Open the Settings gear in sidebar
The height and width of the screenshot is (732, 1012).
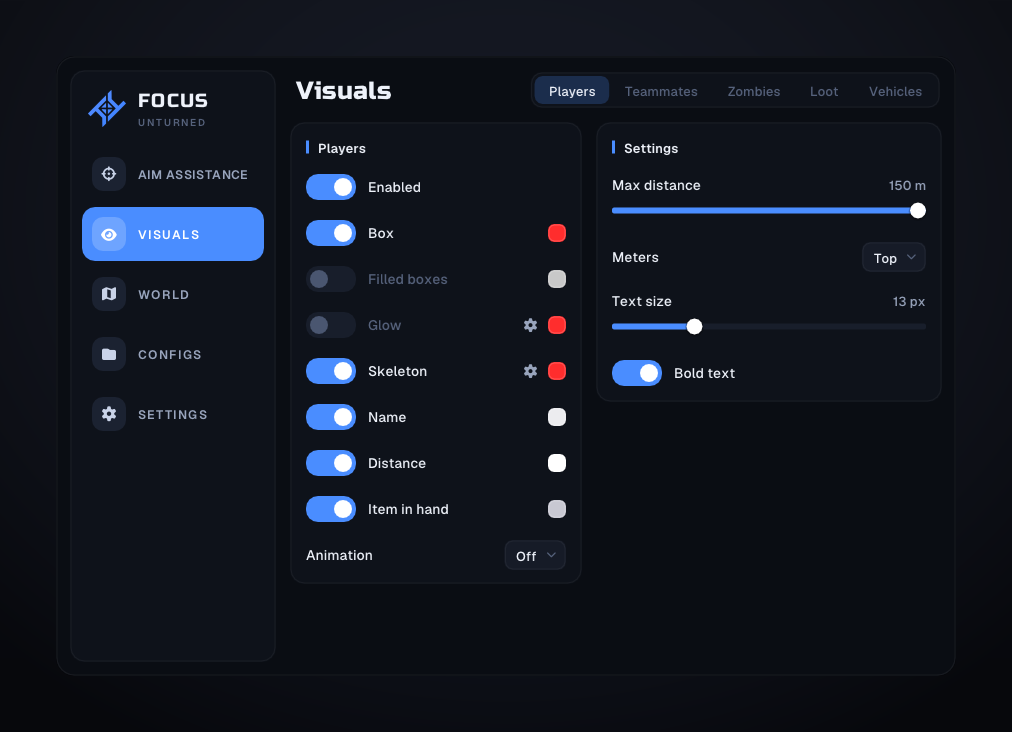point(108,414)
